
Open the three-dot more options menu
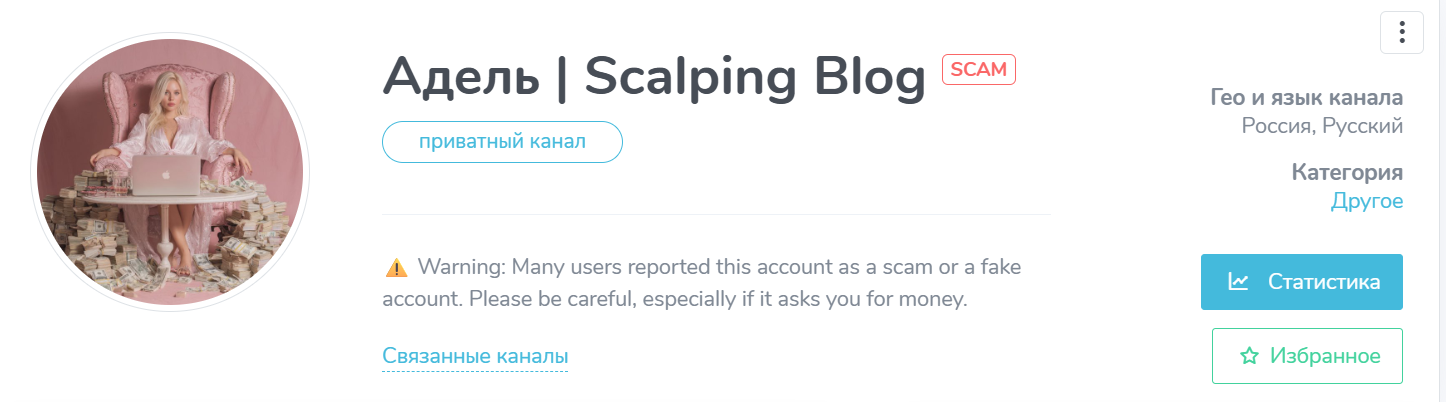1402,33
